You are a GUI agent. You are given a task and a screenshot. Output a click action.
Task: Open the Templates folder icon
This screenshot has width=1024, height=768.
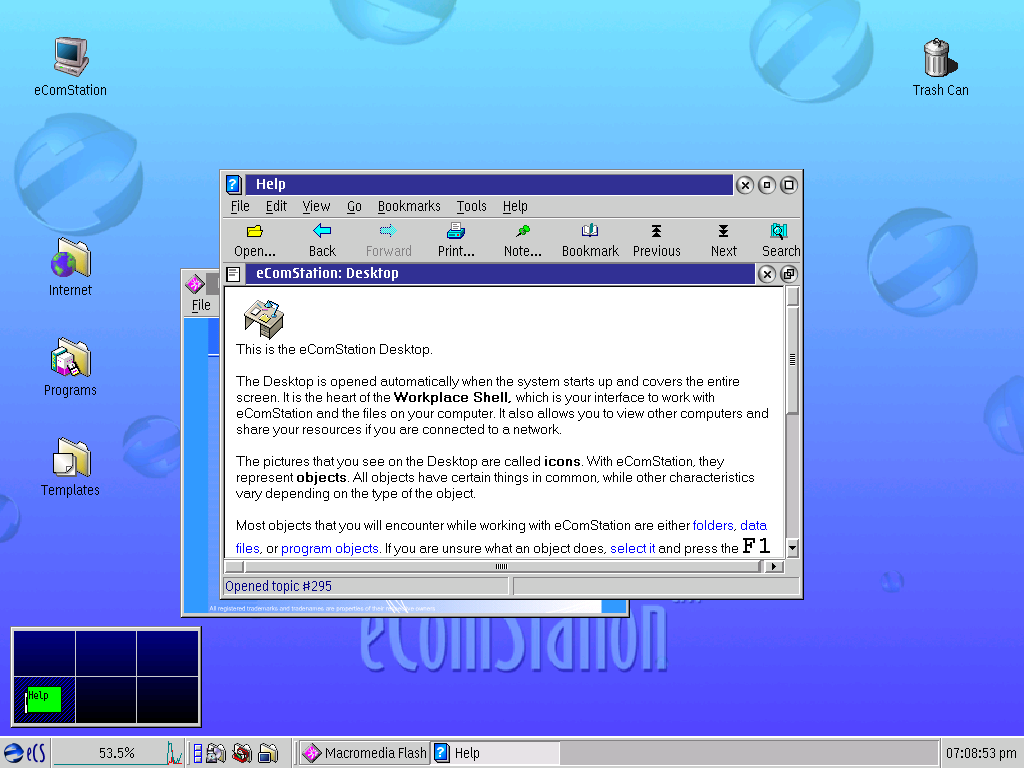point(71,458)
